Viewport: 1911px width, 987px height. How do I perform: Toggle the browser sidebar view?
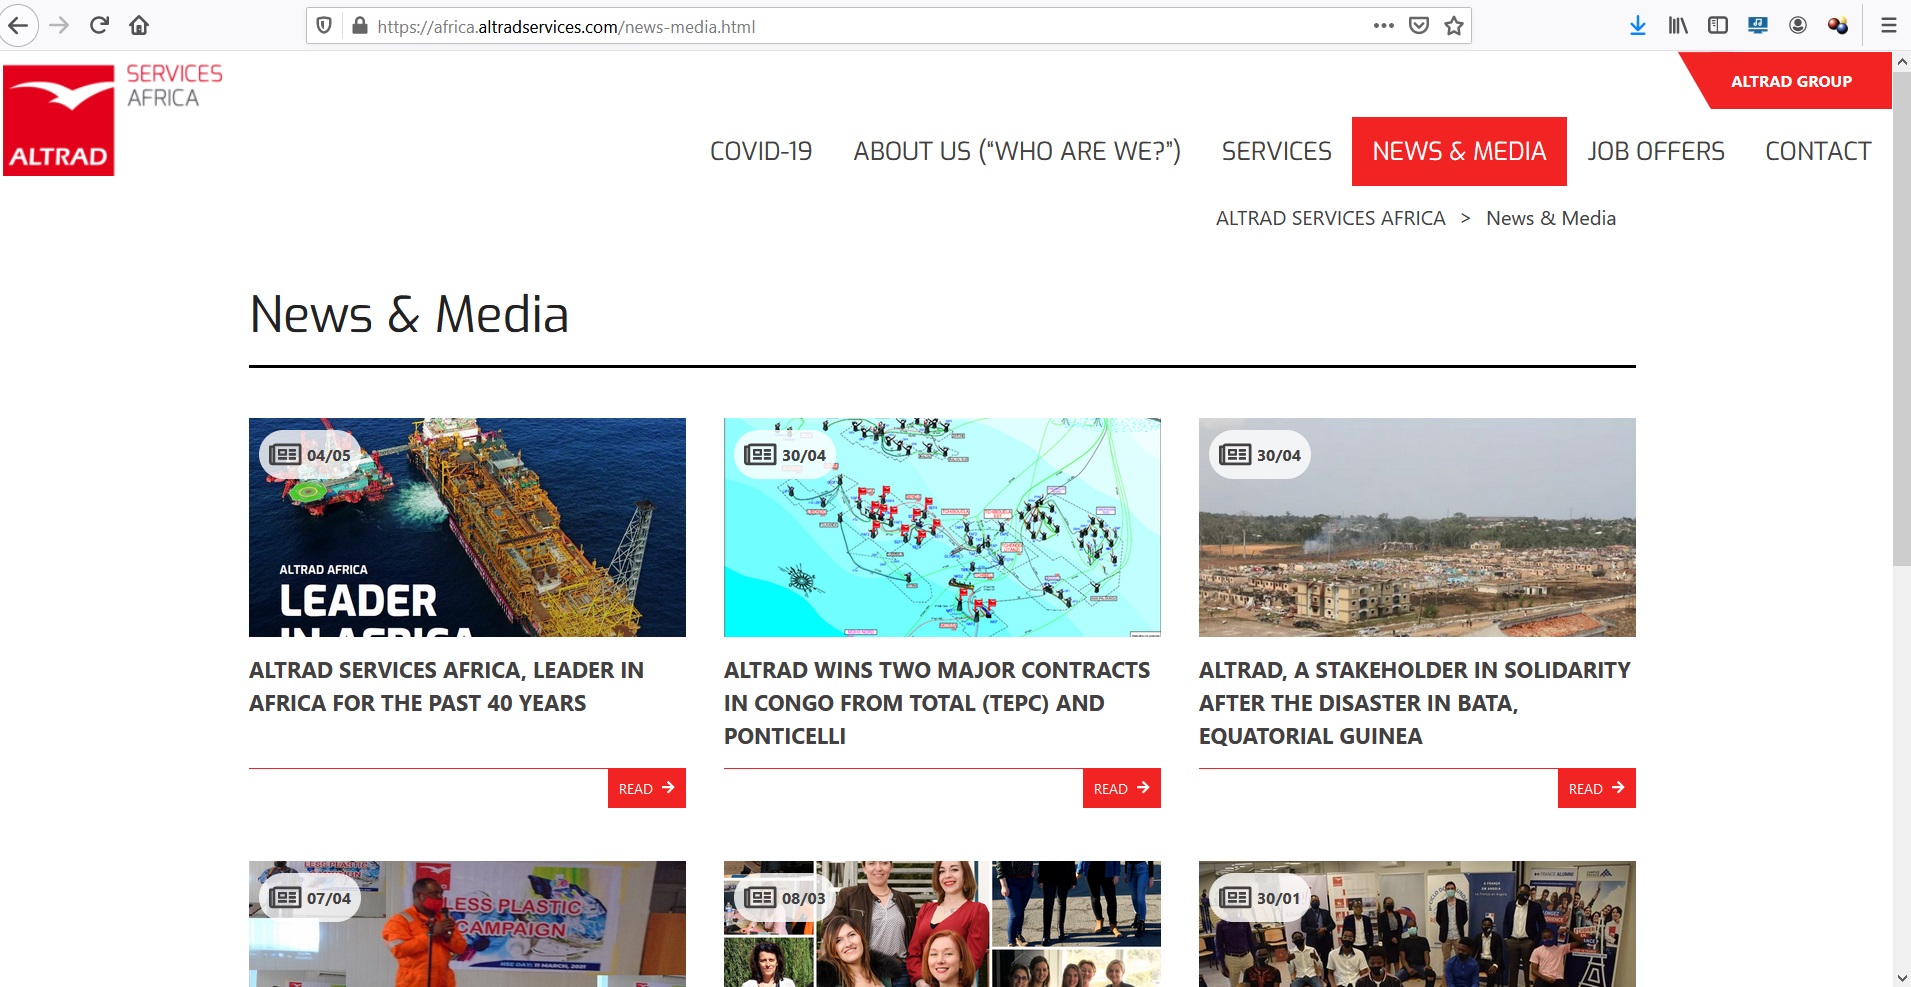pos(1717,26)
